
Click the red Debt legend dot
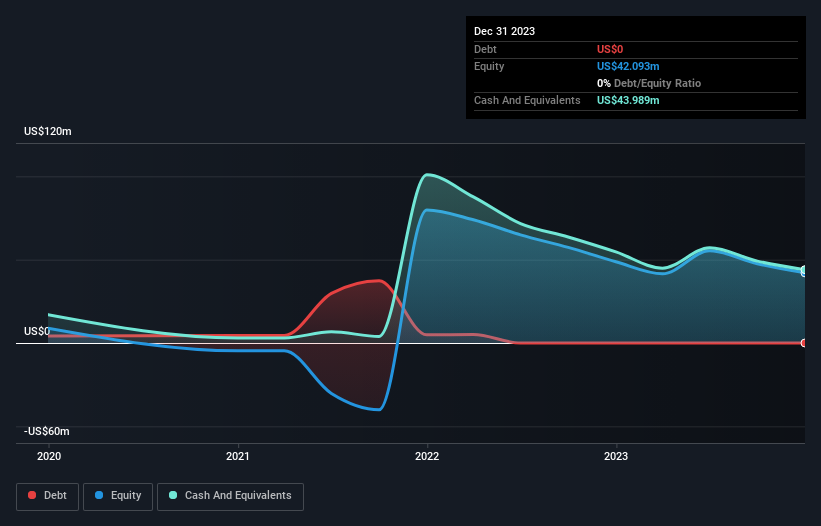coord(32,495)
